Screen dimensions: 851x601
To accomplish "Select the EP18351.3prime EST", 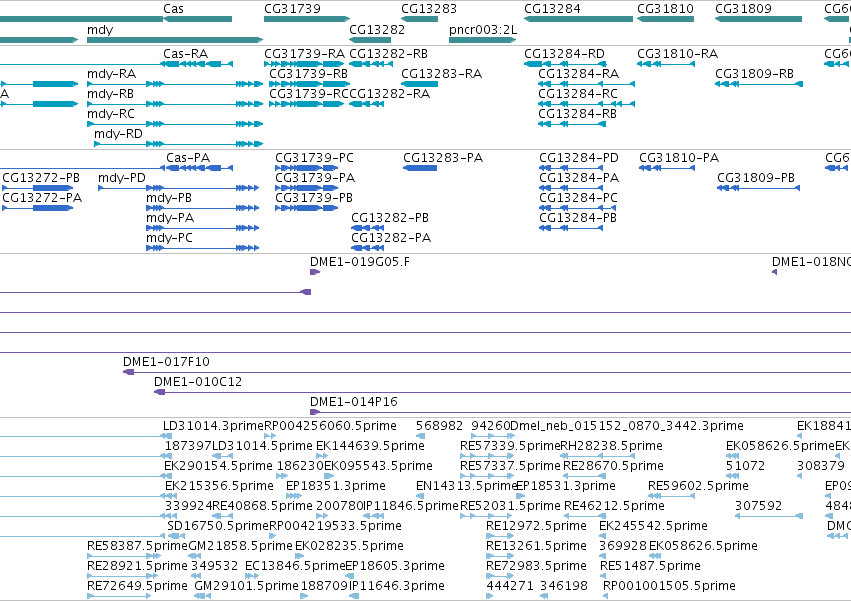I will click(x=293, y=496).
